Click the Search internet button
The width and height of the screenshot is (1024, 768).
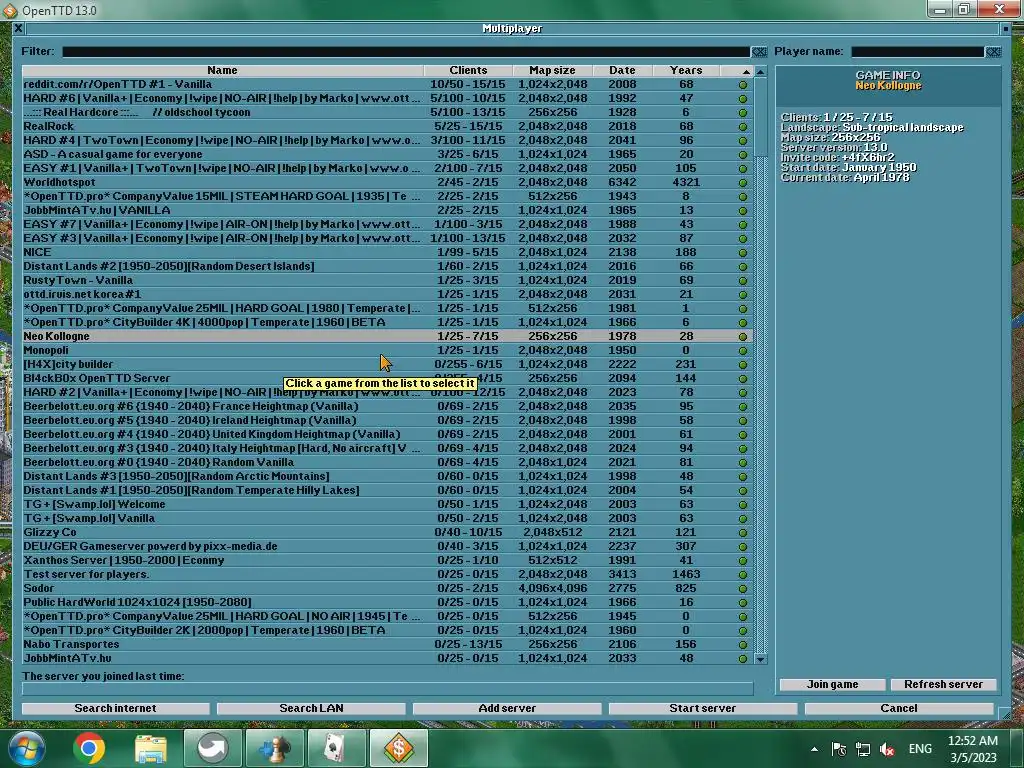click(116, 709)
